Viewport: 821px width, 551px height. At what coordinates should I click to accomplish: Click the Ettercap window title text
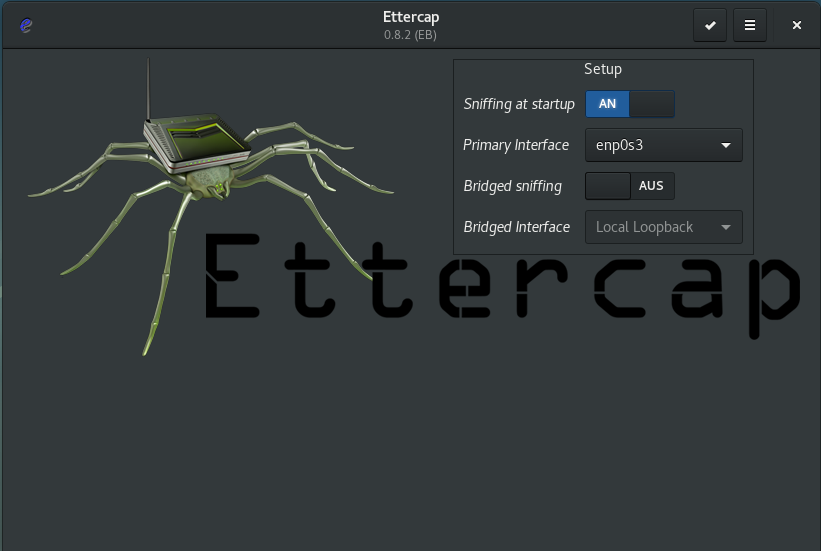pos(410,17)
